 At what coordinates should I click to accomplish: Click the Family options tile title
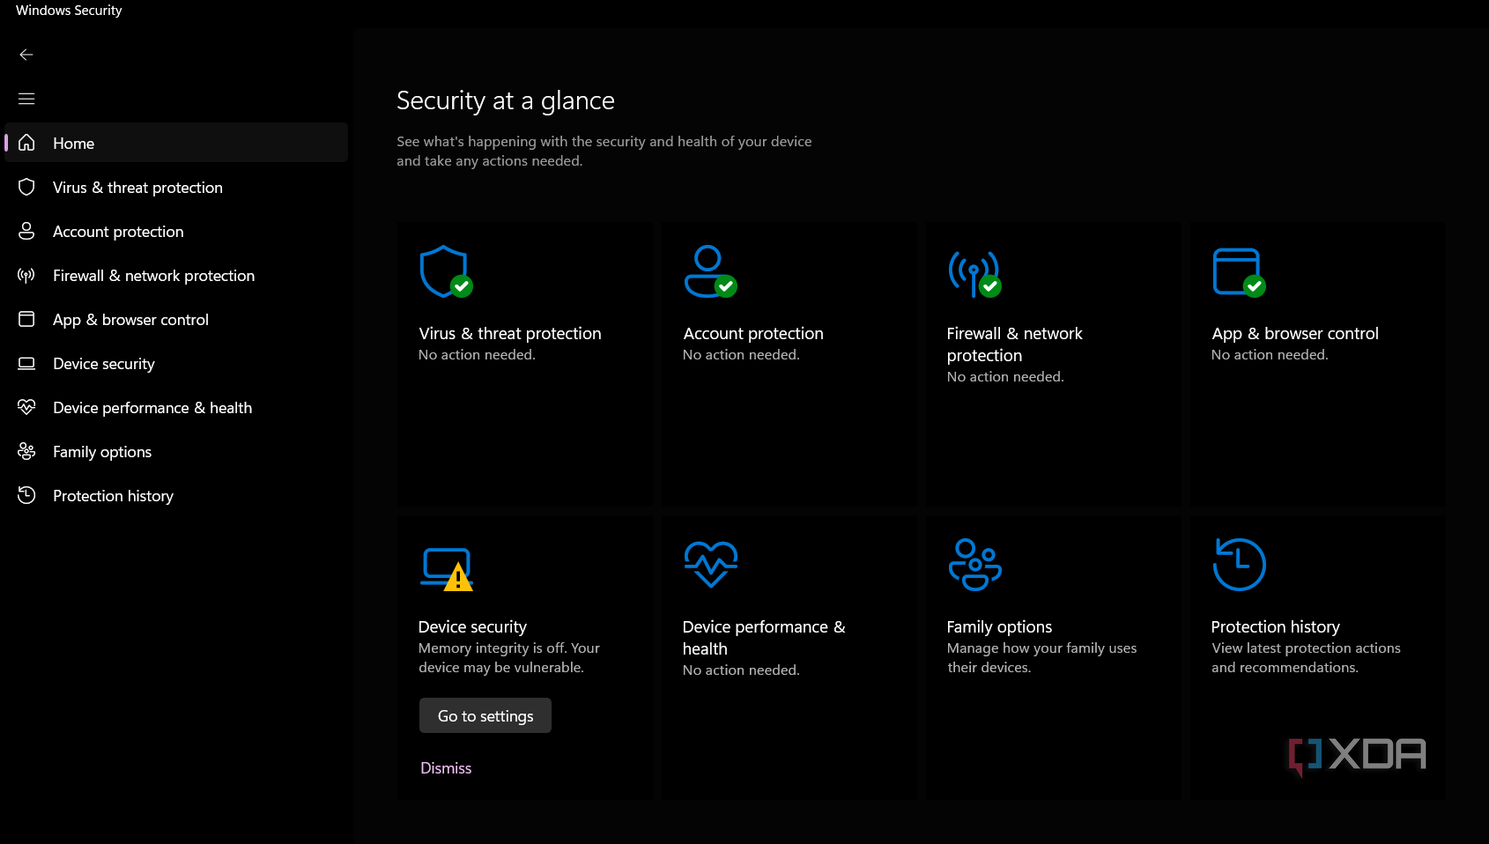999,627
